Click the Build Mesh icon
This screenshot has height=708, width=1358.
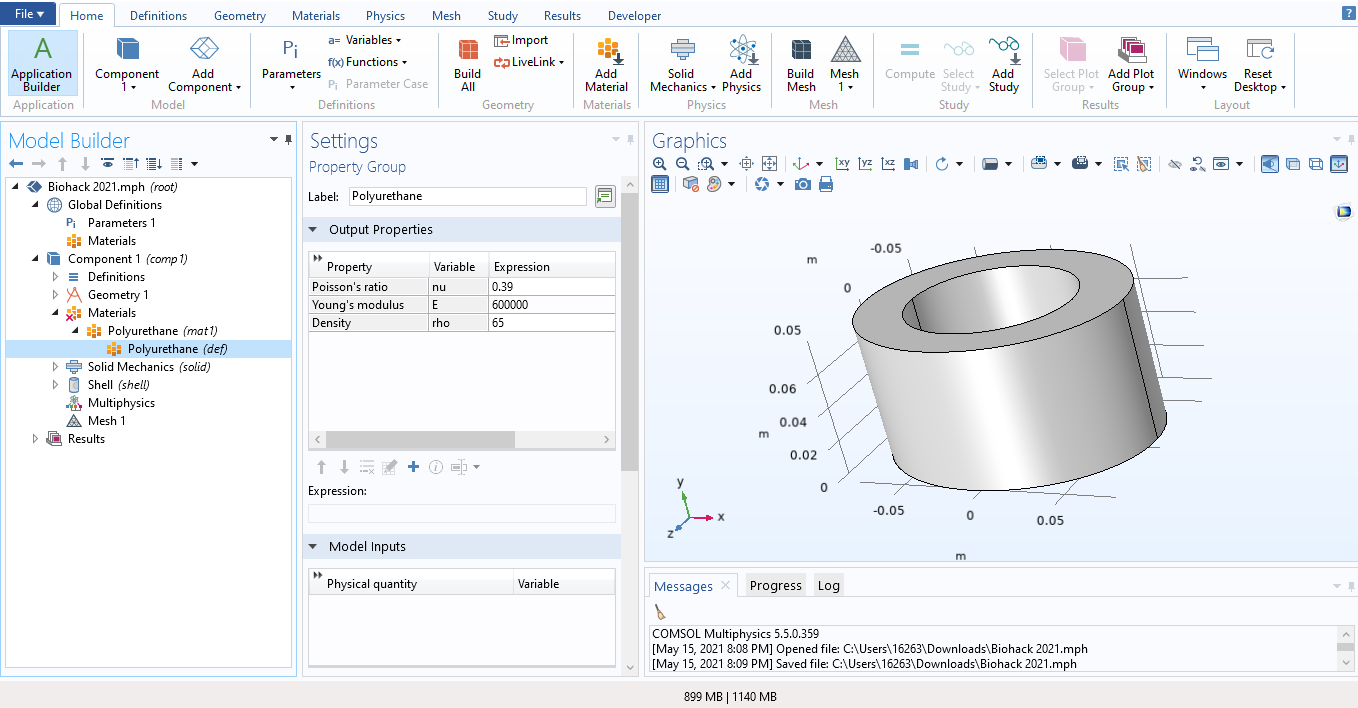pos(800,64)
